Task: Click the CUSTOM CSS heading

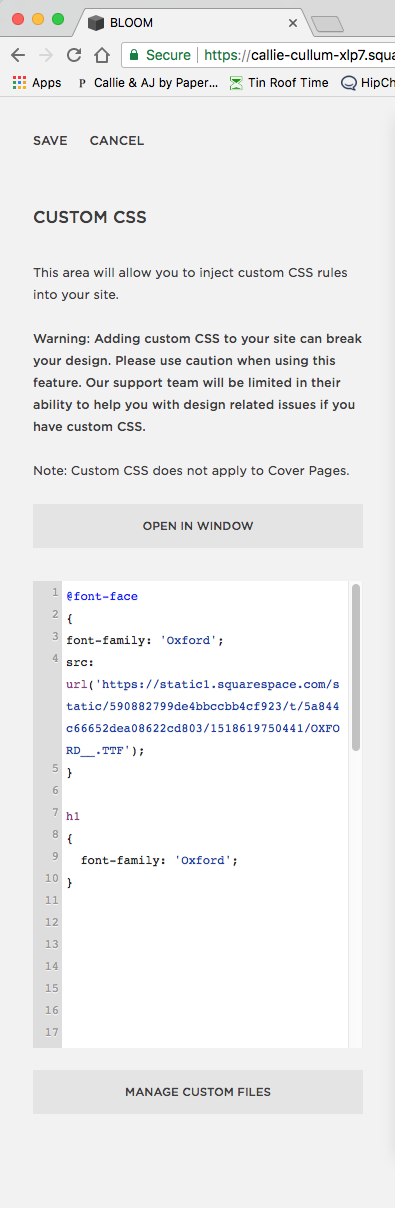Action: (x=90, y=218)
